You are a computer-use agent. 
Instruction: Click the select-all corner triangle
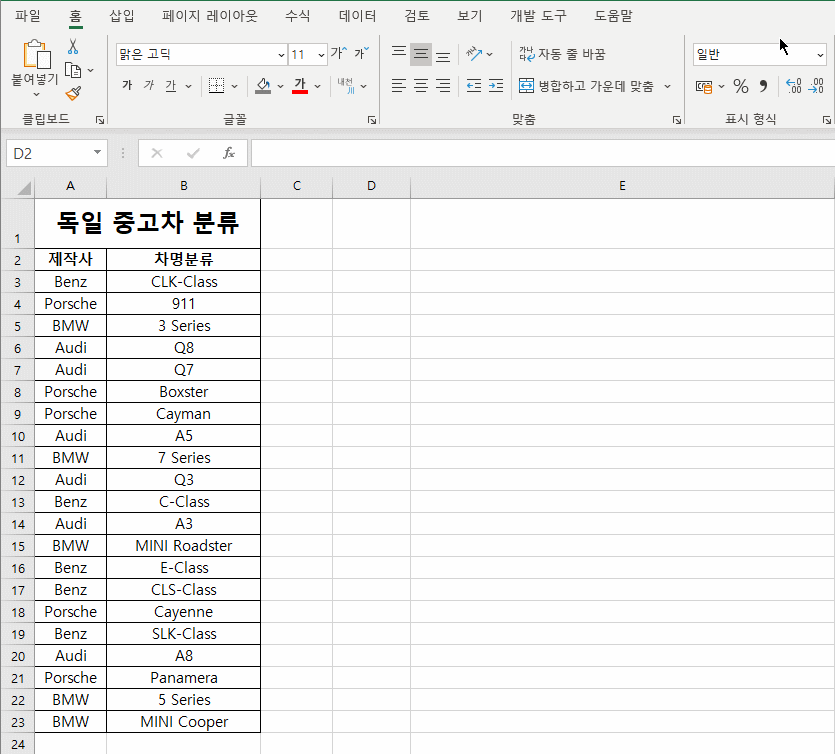pyautogui.click(x=24, y=188)
